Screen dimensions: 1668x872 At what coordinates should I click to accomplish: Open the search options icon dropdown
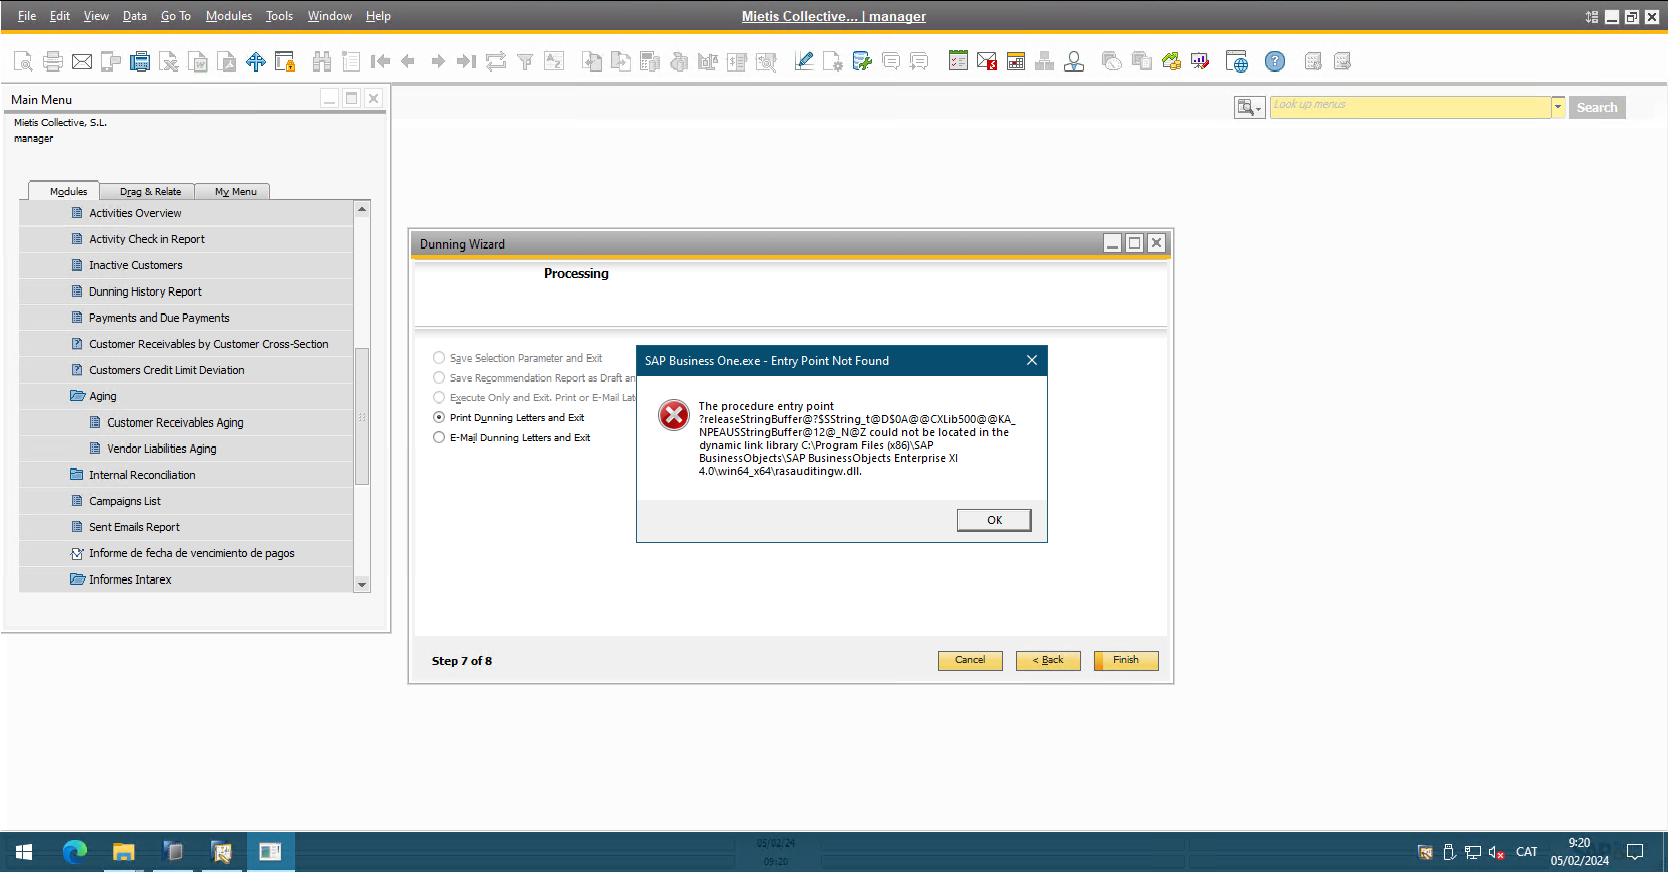coord(1249,107)
